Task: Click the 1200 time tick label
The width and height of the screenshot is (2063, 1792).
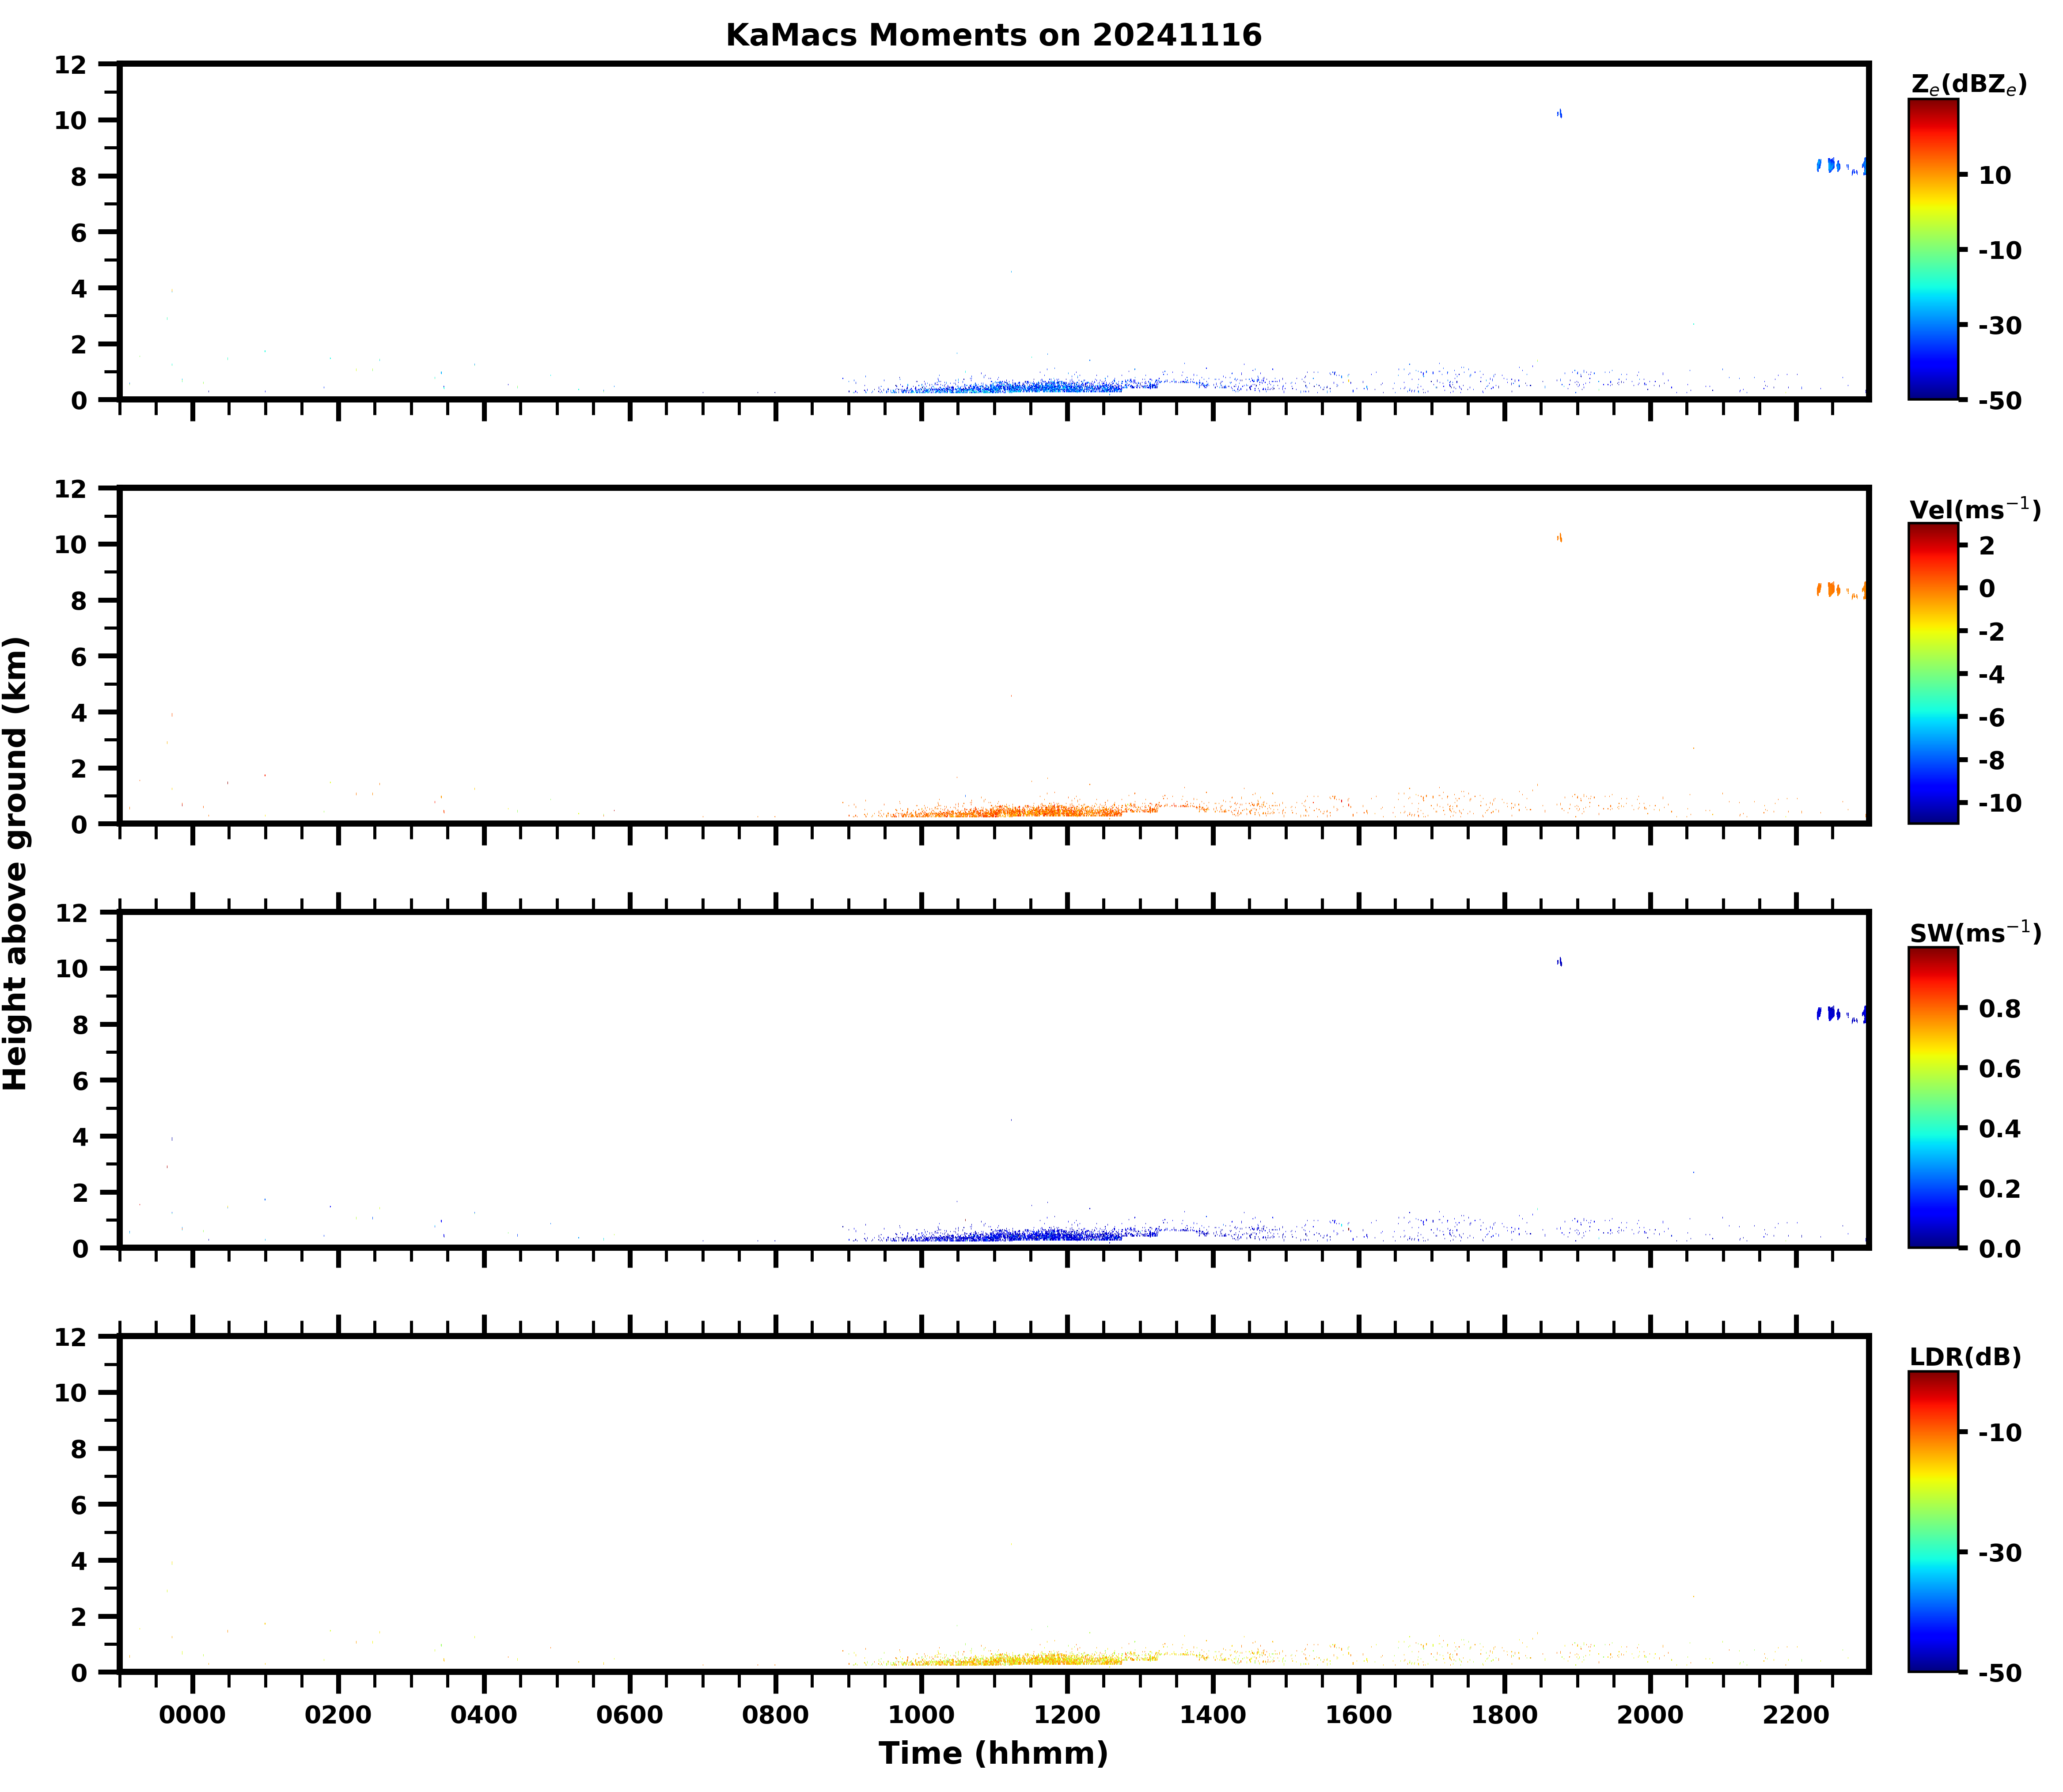Action: click(1066, 1715)
